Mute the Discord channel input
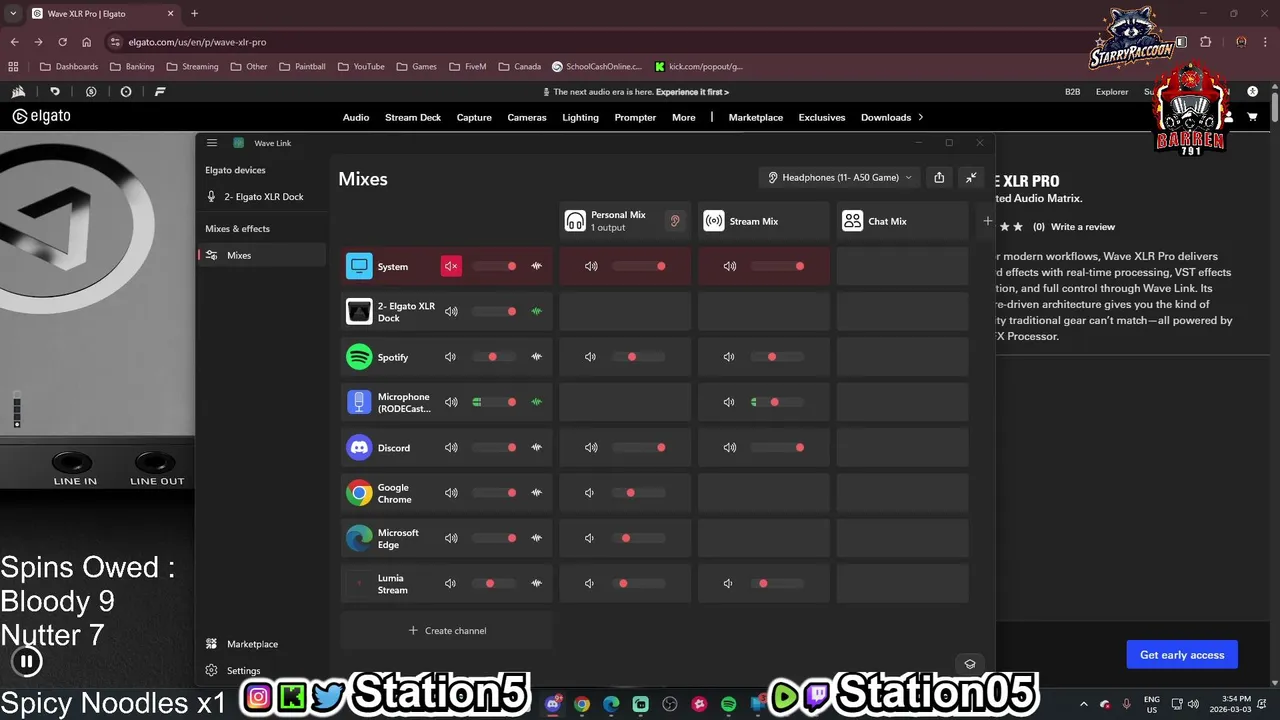Screen dimensions: 1280x720 click(451, 448)
